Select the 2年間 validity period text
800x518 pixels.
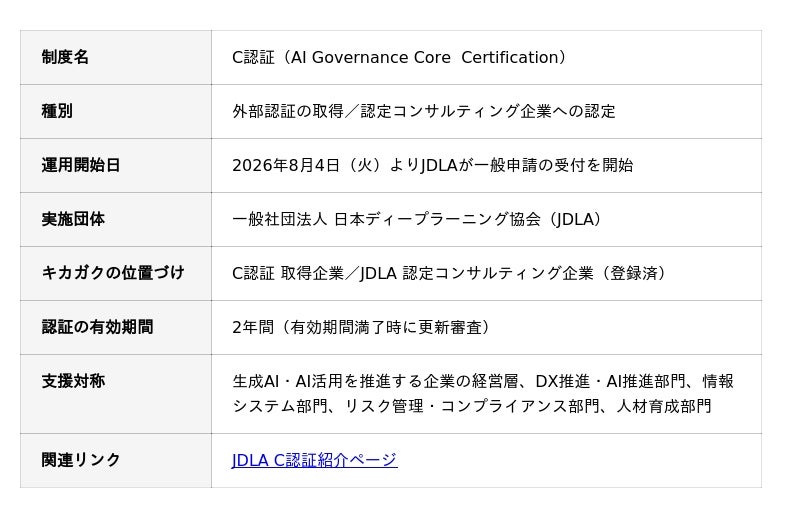[x=253, y=327]
